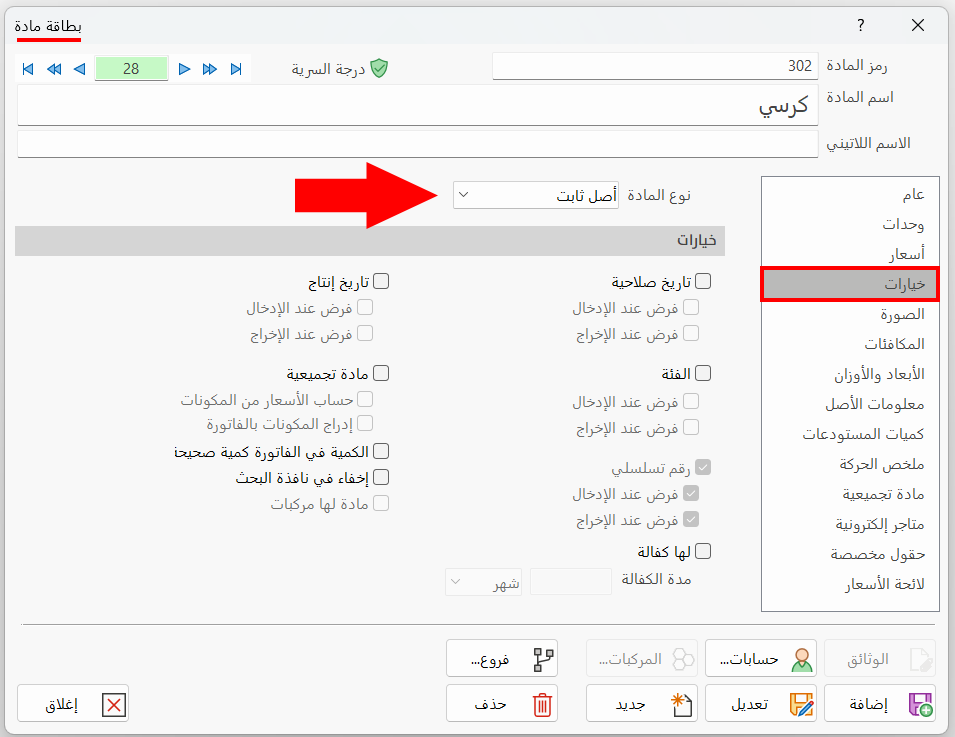Jump forward several records with double-right arrow
Viewport: 955px width, 737px height.
(210, 69)
